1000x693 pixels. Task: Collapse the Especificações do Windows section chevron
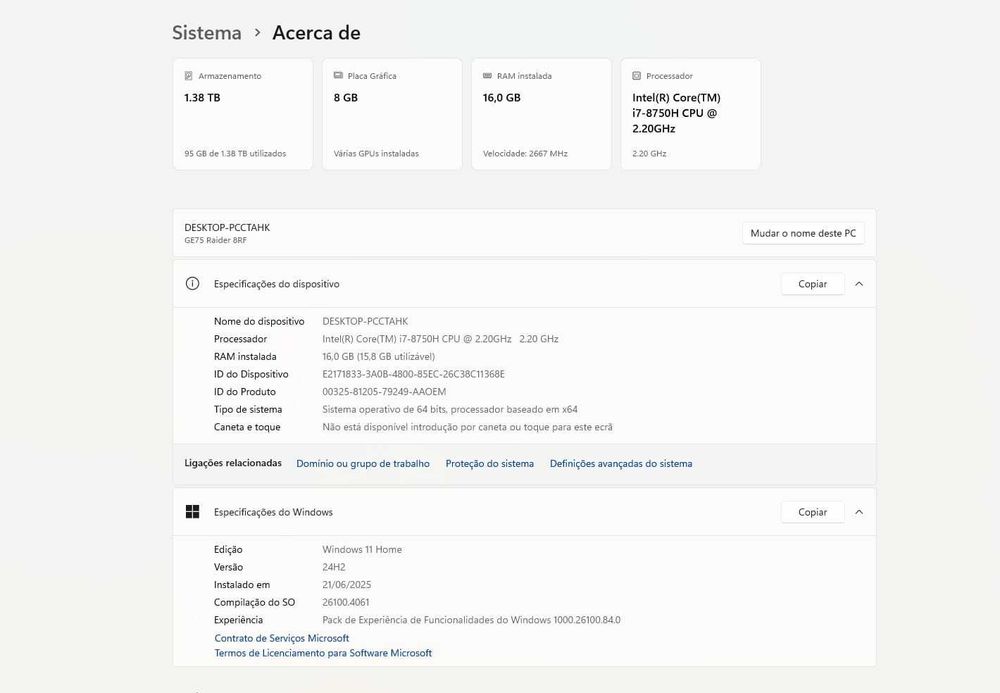pos(859,512)
